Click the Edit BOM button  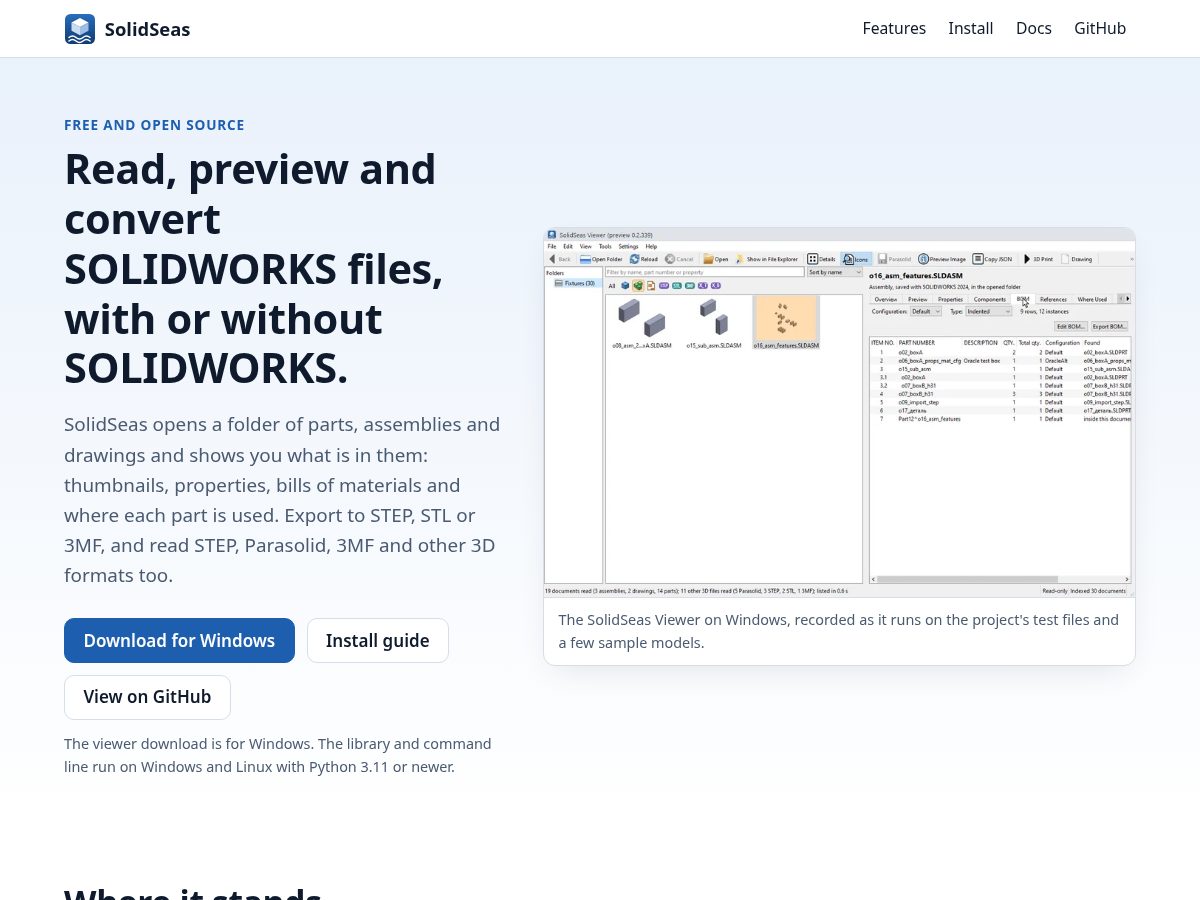[x=1071, y=326]
